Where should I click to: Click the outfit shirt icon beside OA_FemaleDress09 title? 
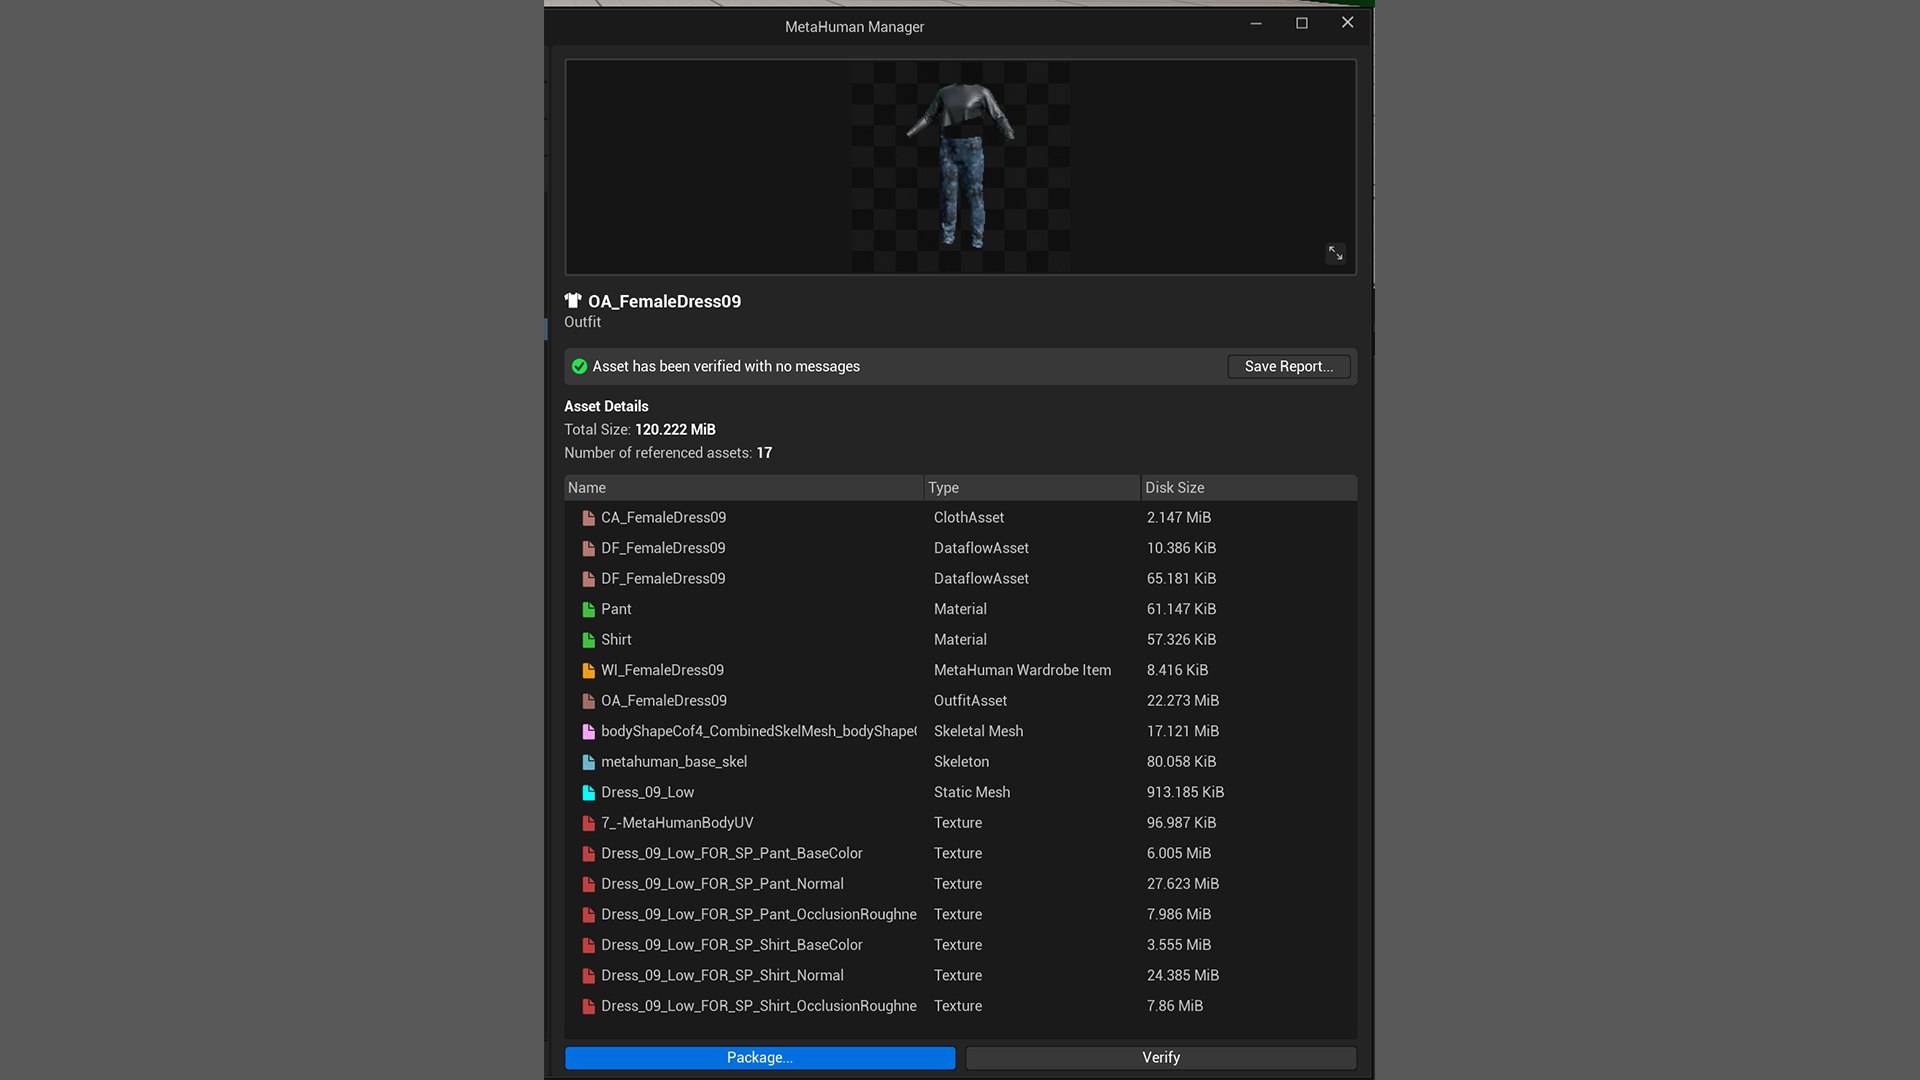pos(573,300)
